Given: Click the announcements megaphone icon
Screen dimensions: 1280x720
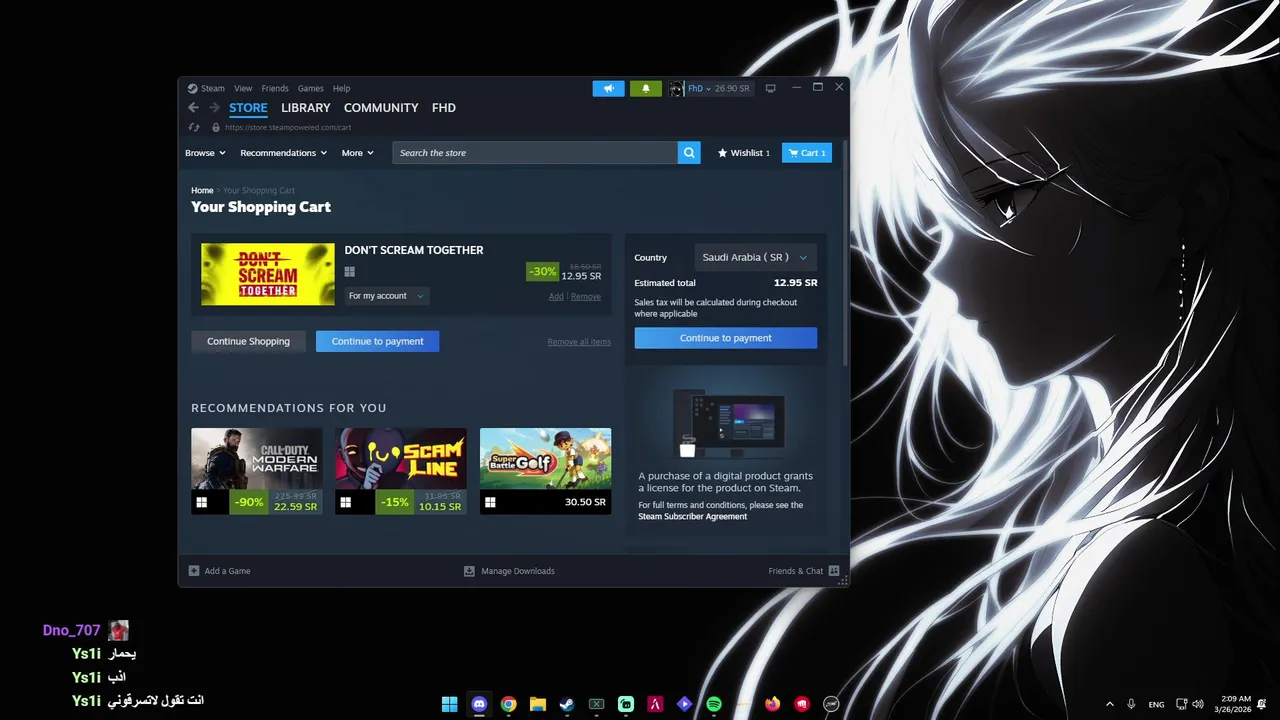Looking at the screenshot, I should click(608, 88).
